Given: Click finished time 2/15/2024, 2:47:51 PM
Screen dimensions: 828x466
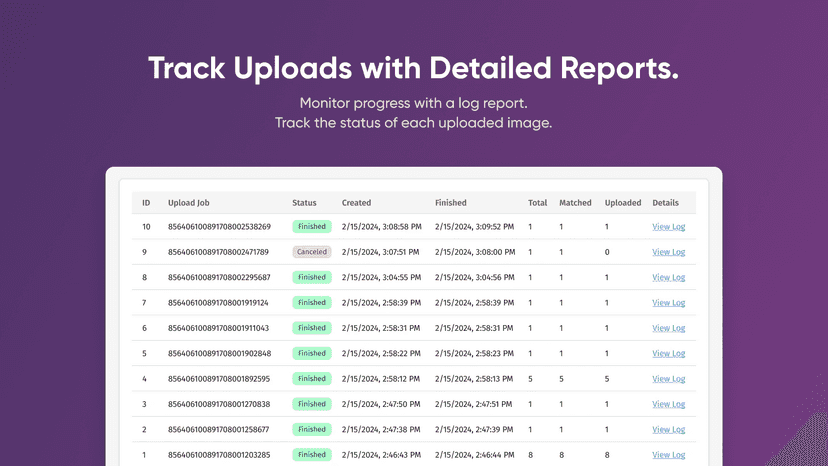Looking at the screenshot, I should pos(473,404).
